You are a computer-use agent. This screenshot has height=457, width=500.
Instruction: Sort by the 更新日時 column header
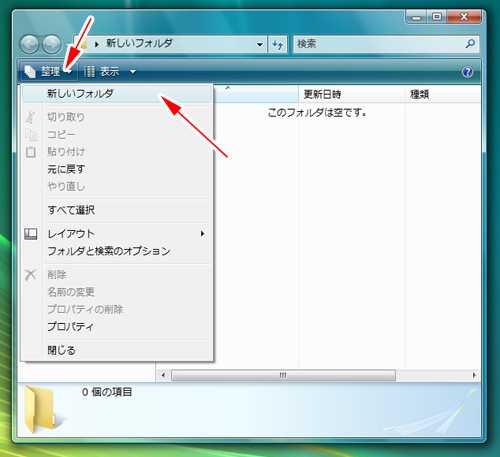pyautogui.click(x=352, y=94)
